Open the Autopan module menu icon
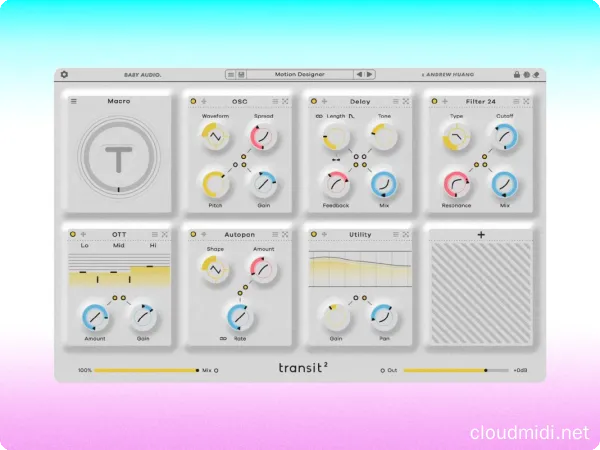The image size is (600, 450). coord(275,234)
